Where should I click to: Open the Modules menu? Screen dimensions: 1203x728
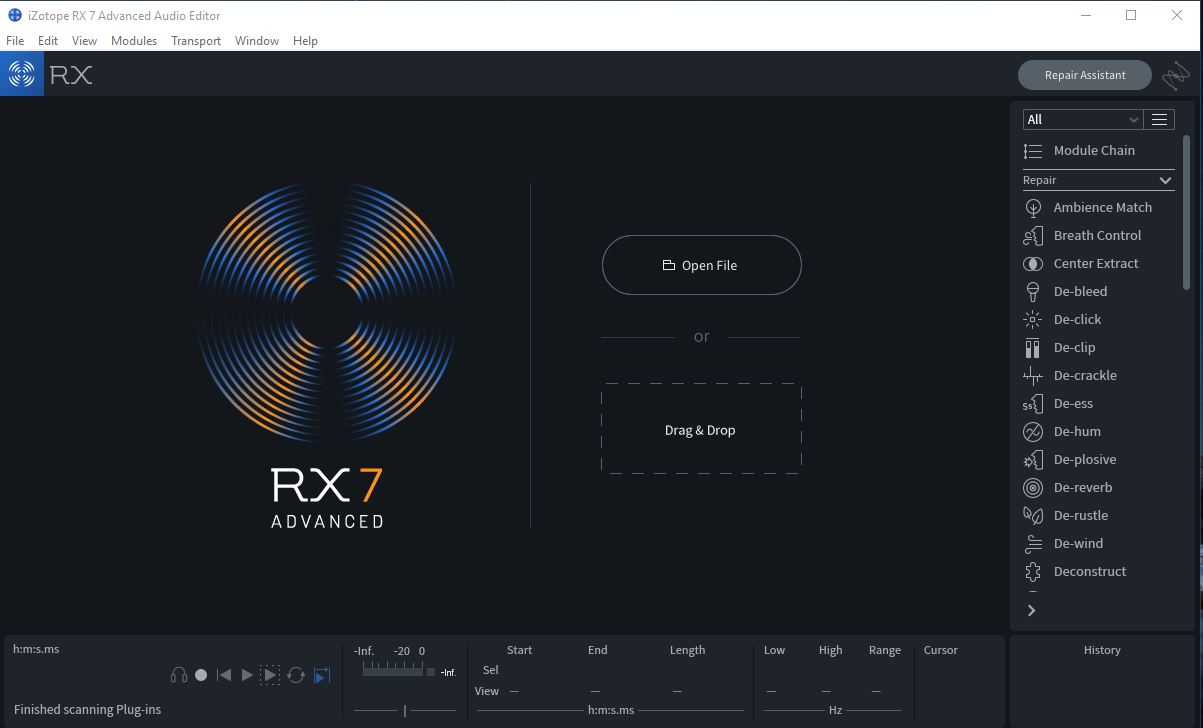tap(134, 40)
